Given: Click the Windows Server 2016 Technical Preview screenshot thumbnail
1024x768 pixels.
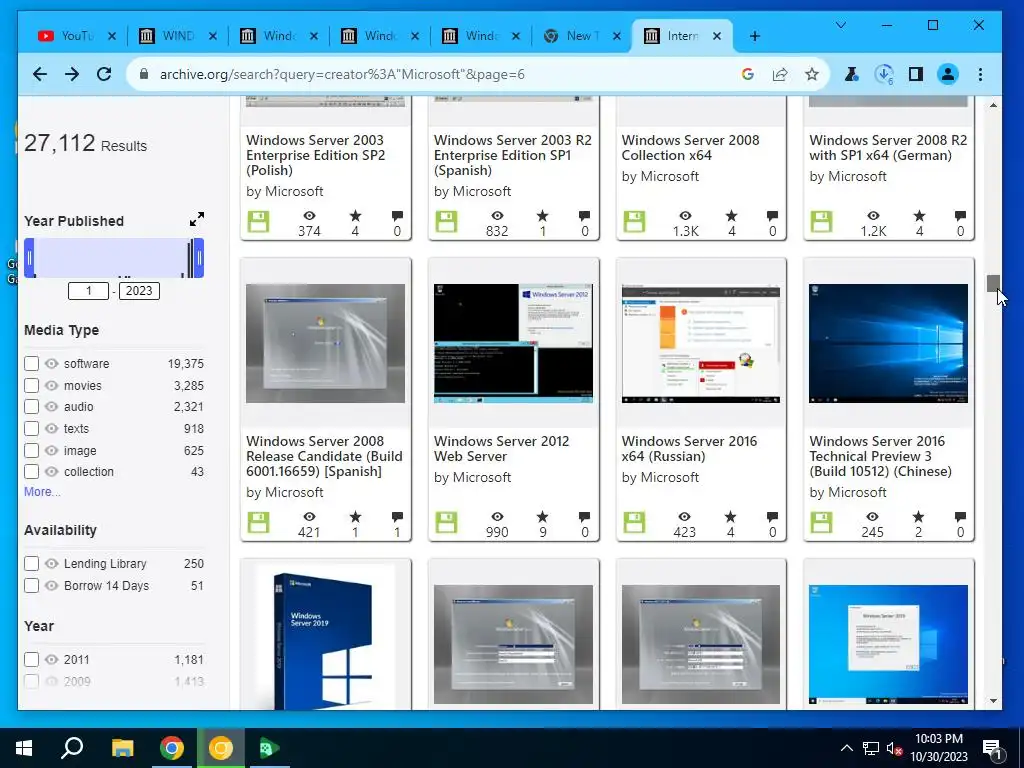Looking at the screenshot, I should 888,344.
